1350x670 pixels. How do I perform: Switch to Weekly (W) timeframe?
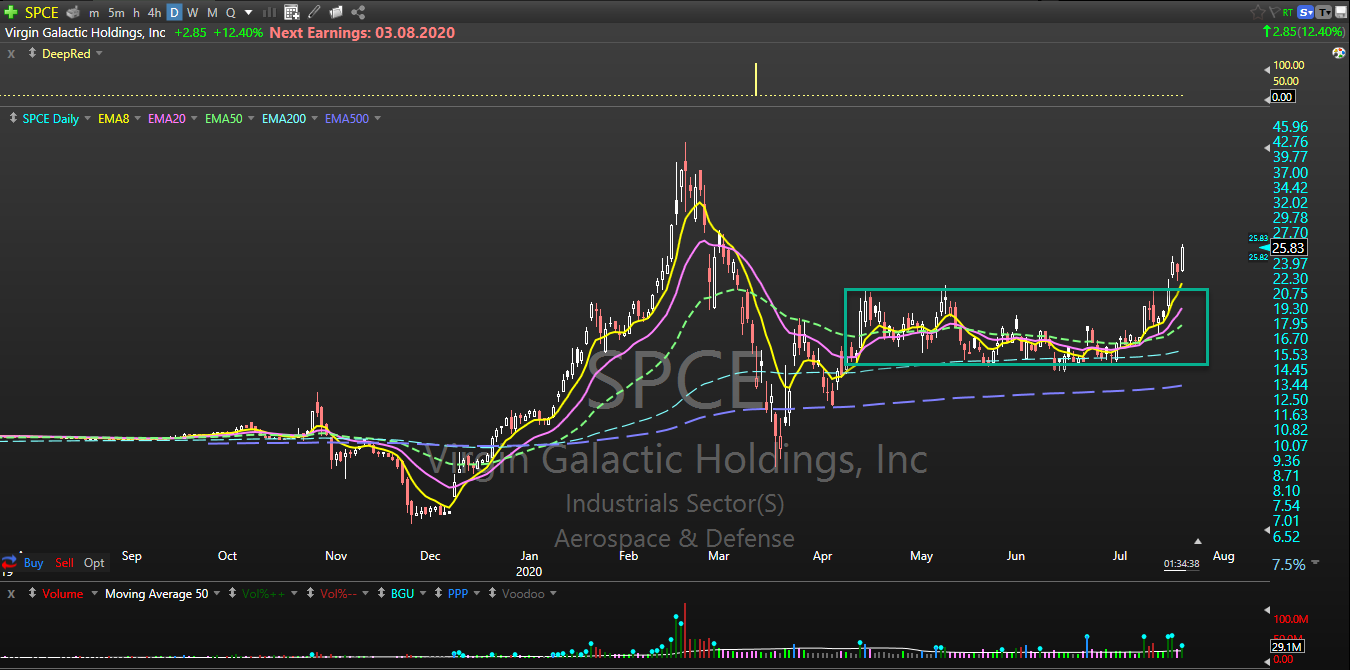click(x=193, y=13)
